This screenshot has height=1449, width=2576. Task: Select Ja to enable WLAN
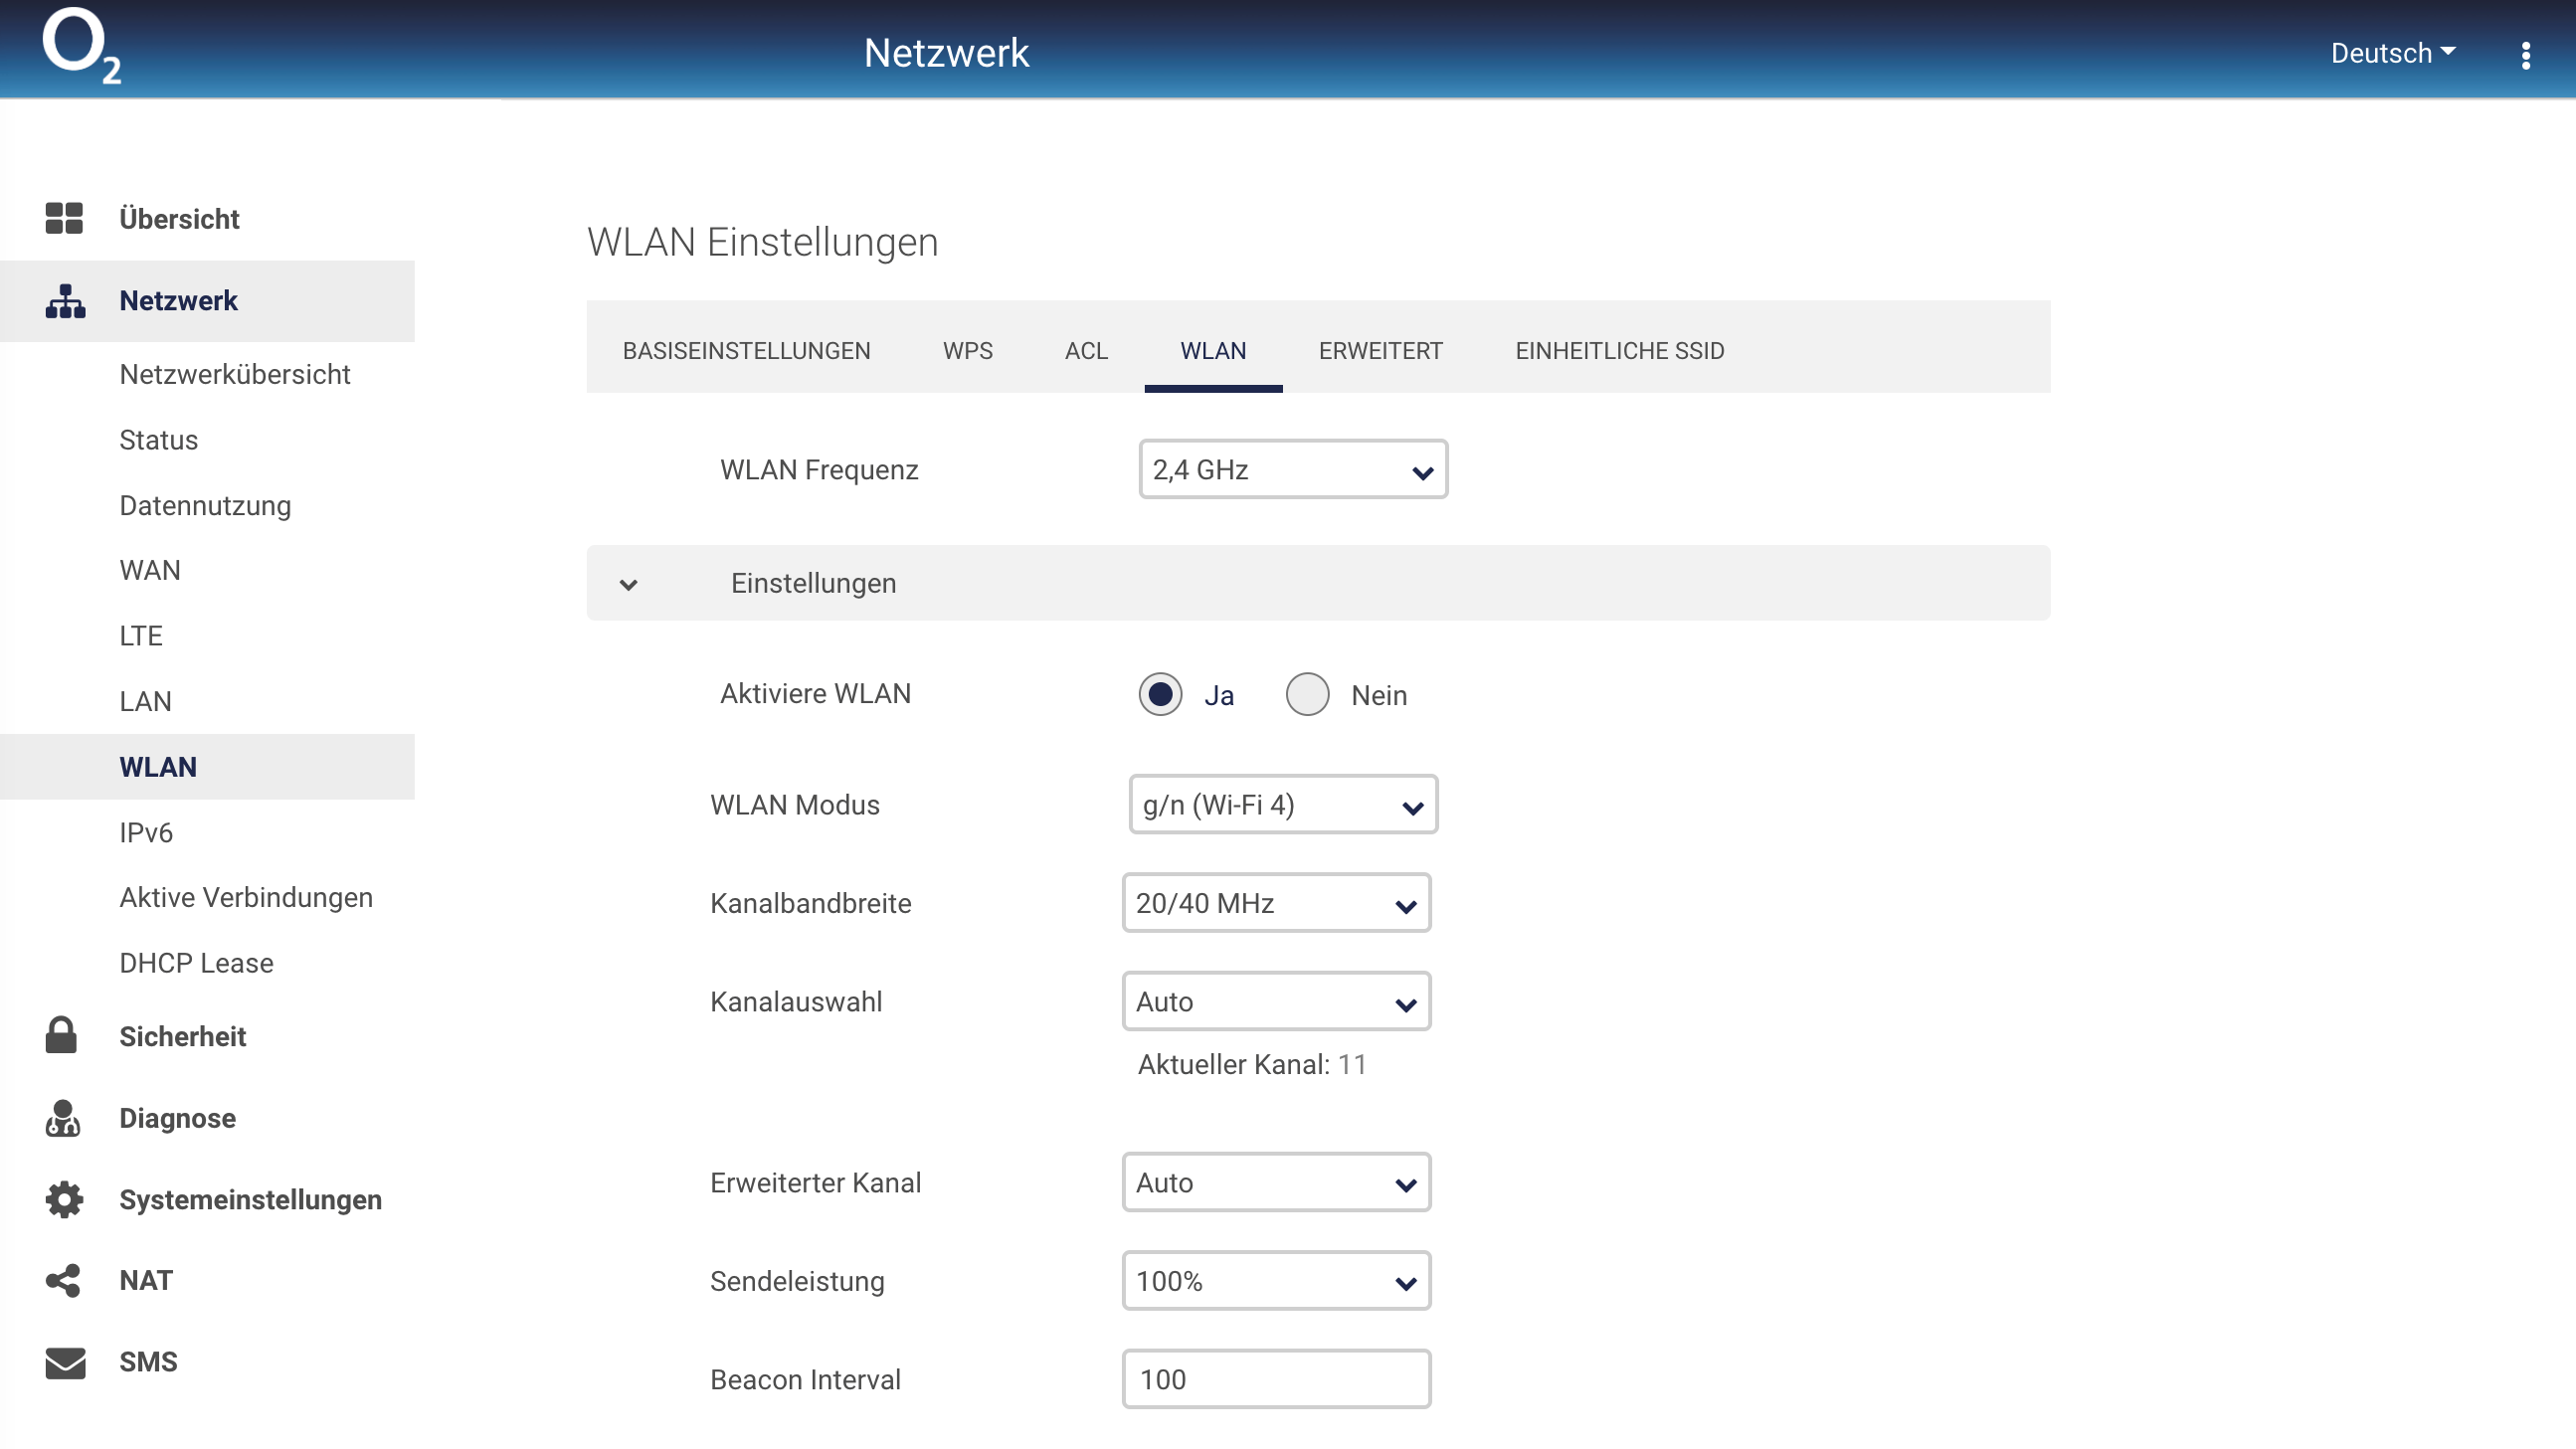[x=1159, y=694]
